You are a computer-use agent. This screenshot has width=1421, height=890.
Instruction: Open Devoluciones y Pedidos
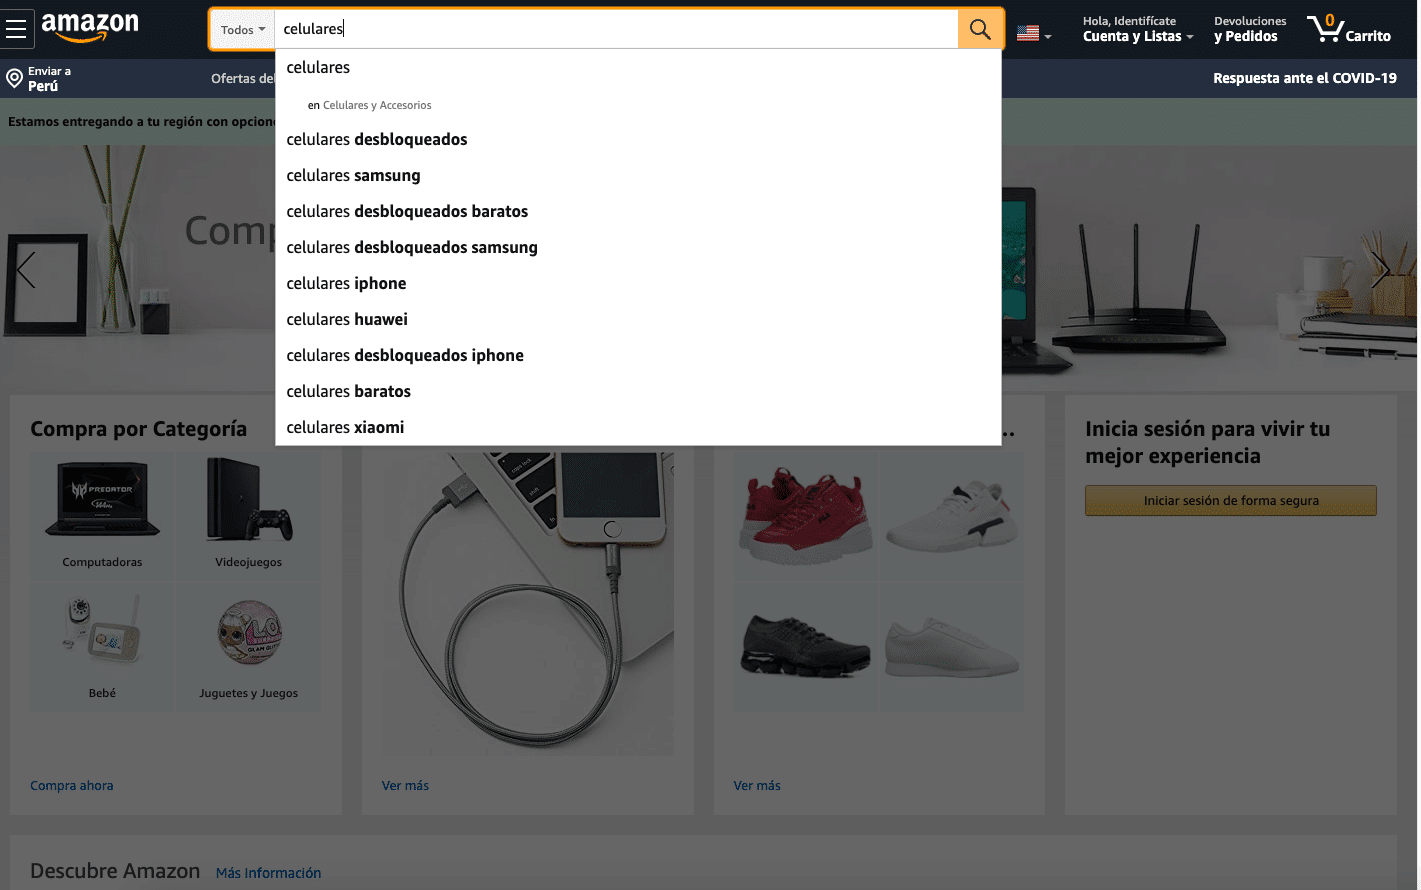coord(1248,27)
